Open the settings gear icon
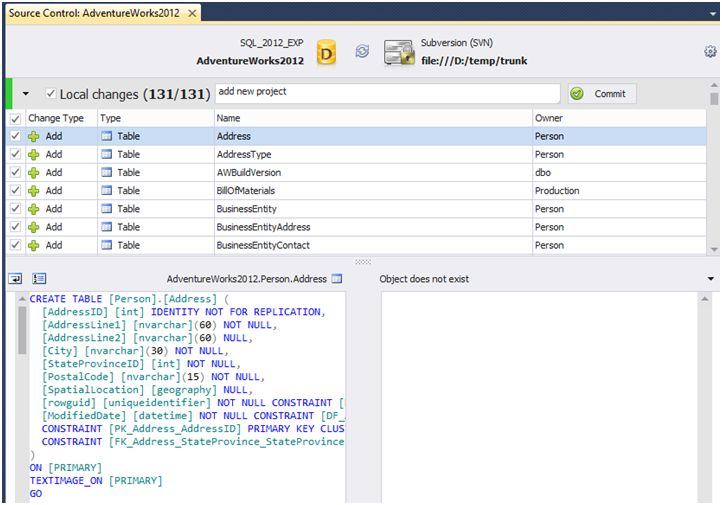722x505 pixels. point(710,52)
